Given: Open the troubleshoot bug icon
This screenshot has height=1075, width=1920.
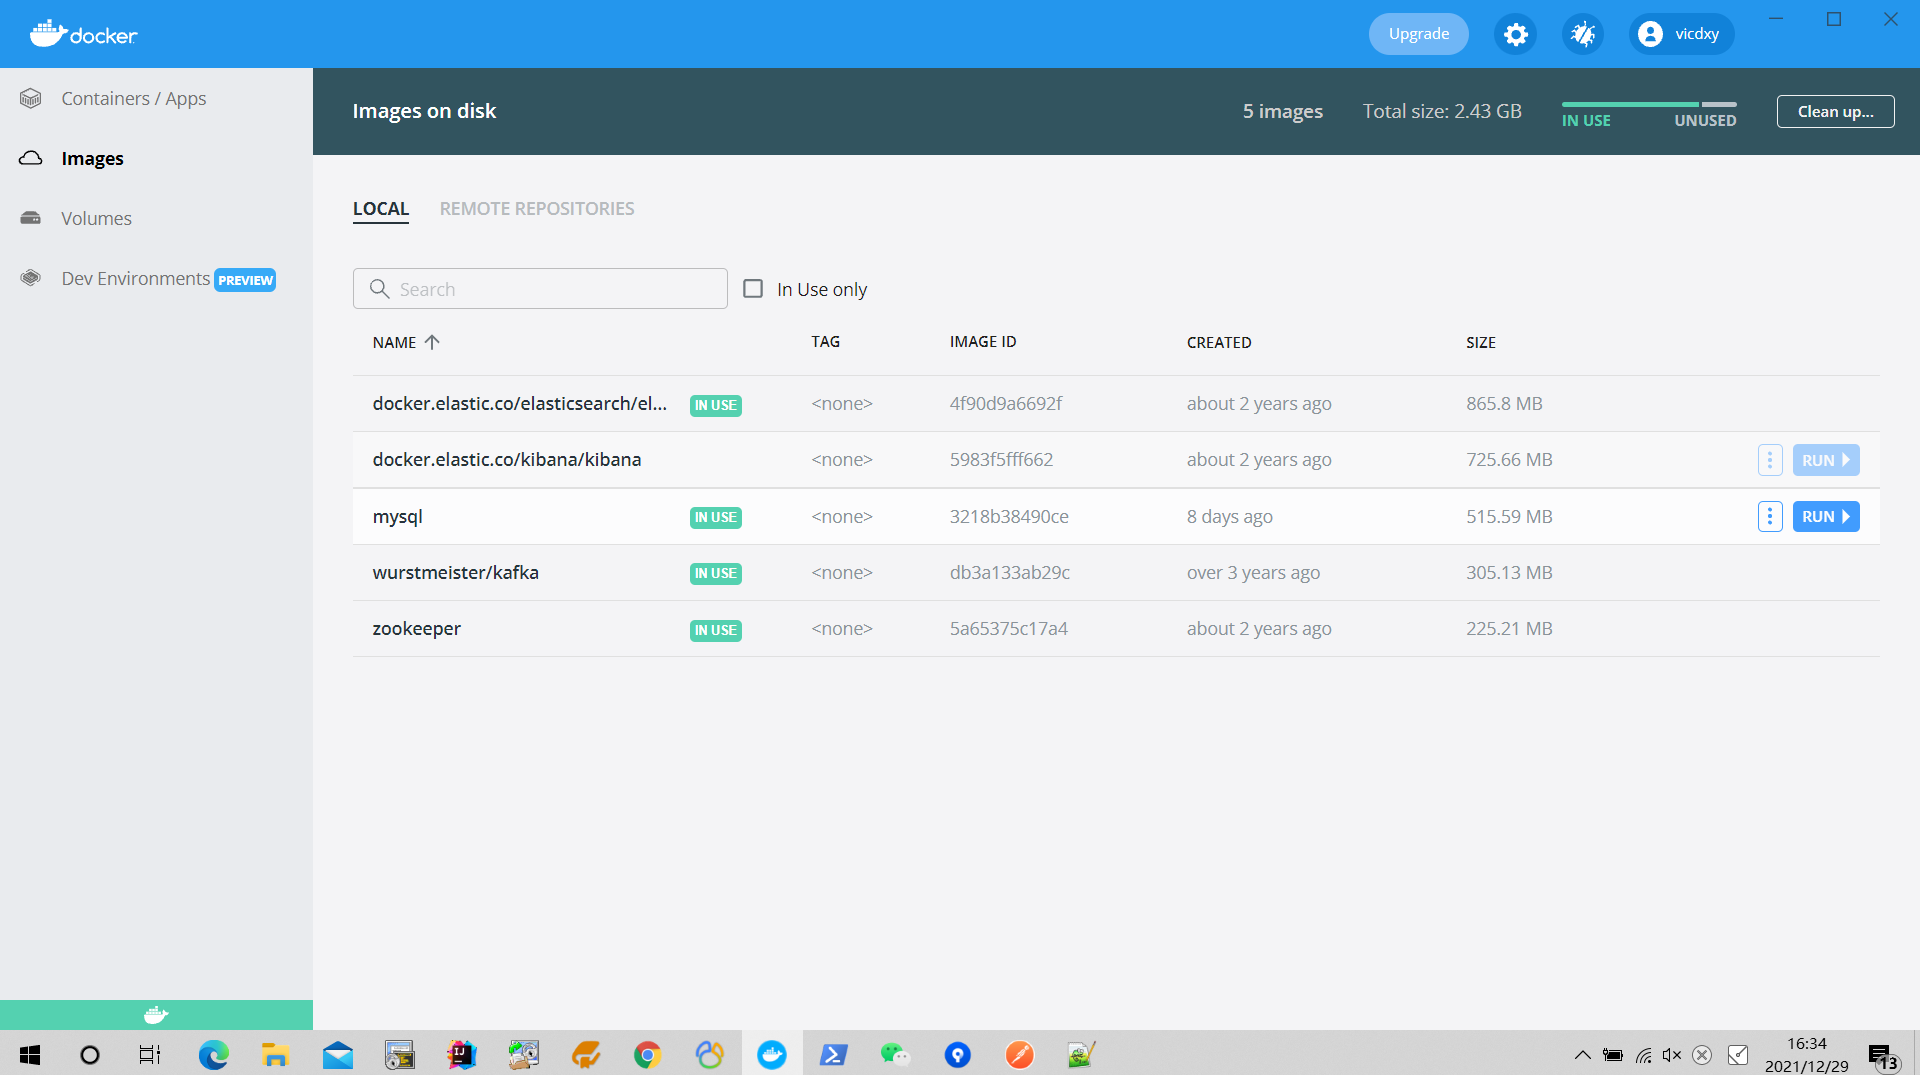Looking at the screenshot, I should (1583, 34).
